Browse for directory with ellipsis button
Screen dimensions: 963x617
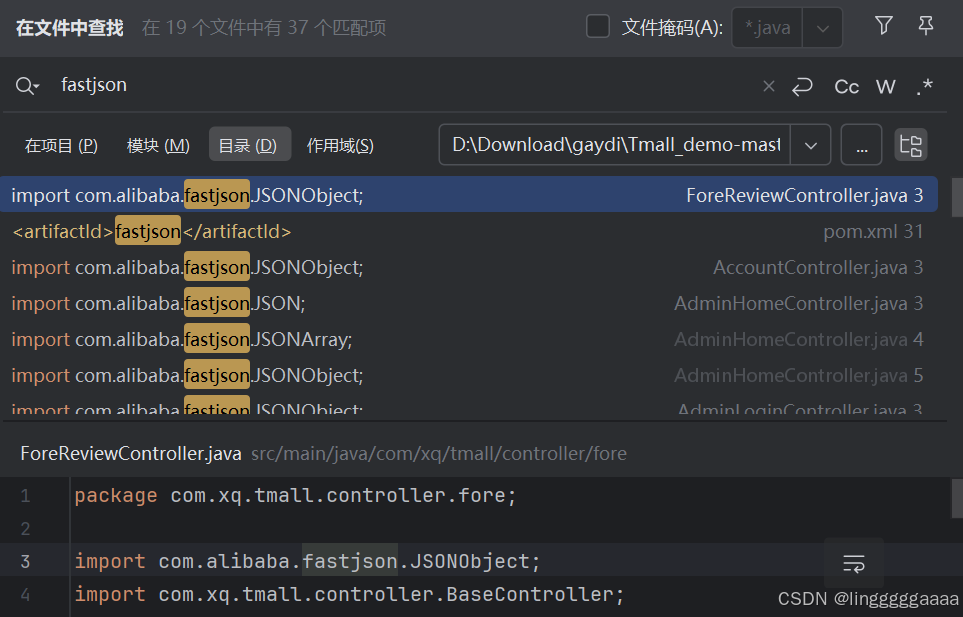coord(861,145)
